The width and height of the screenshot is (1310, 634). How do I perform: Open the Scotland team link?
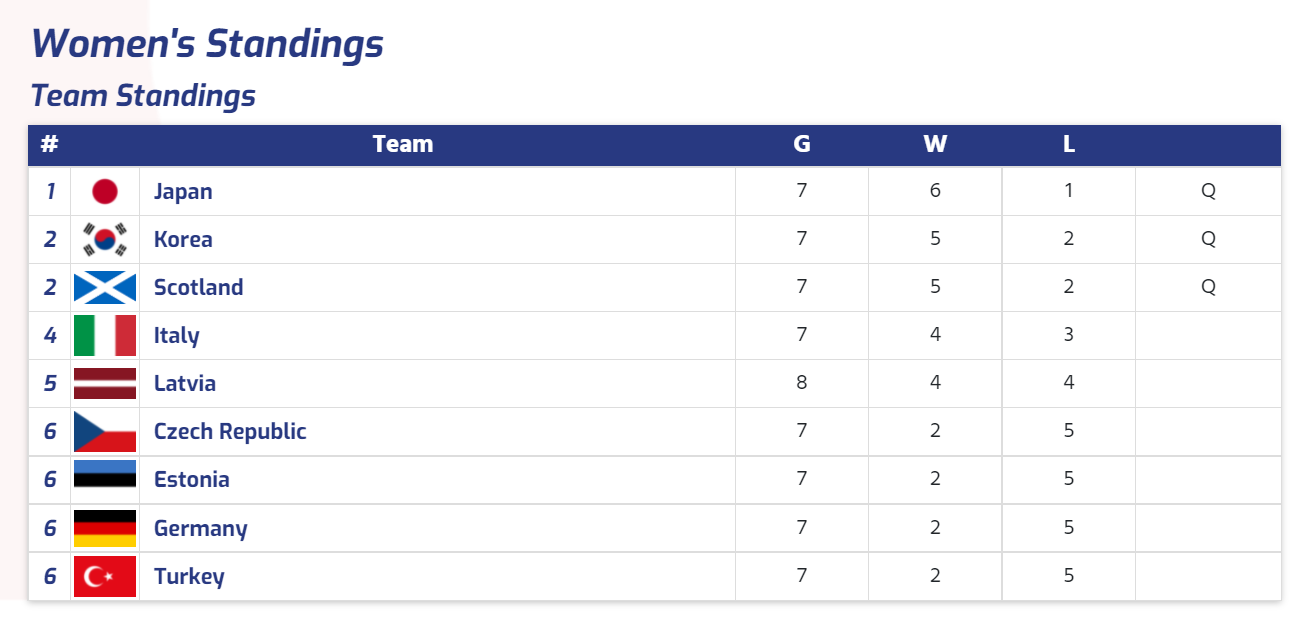point(198,287)
